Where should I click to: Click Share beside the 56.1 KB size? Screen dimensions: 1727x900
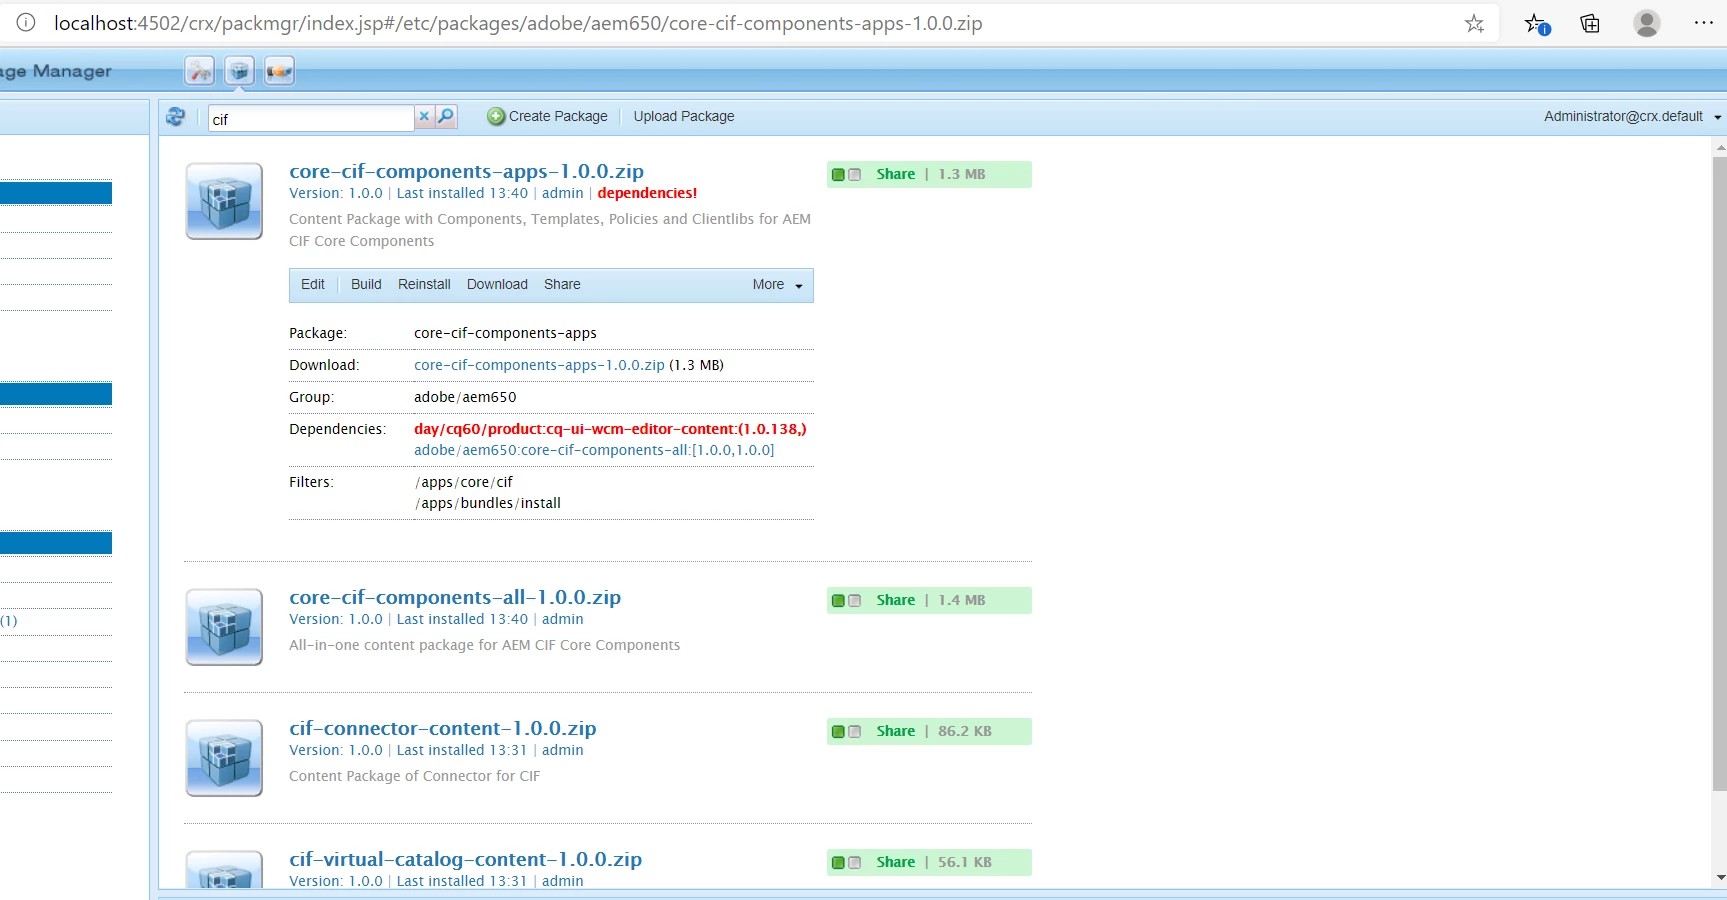tap(895, 862)
